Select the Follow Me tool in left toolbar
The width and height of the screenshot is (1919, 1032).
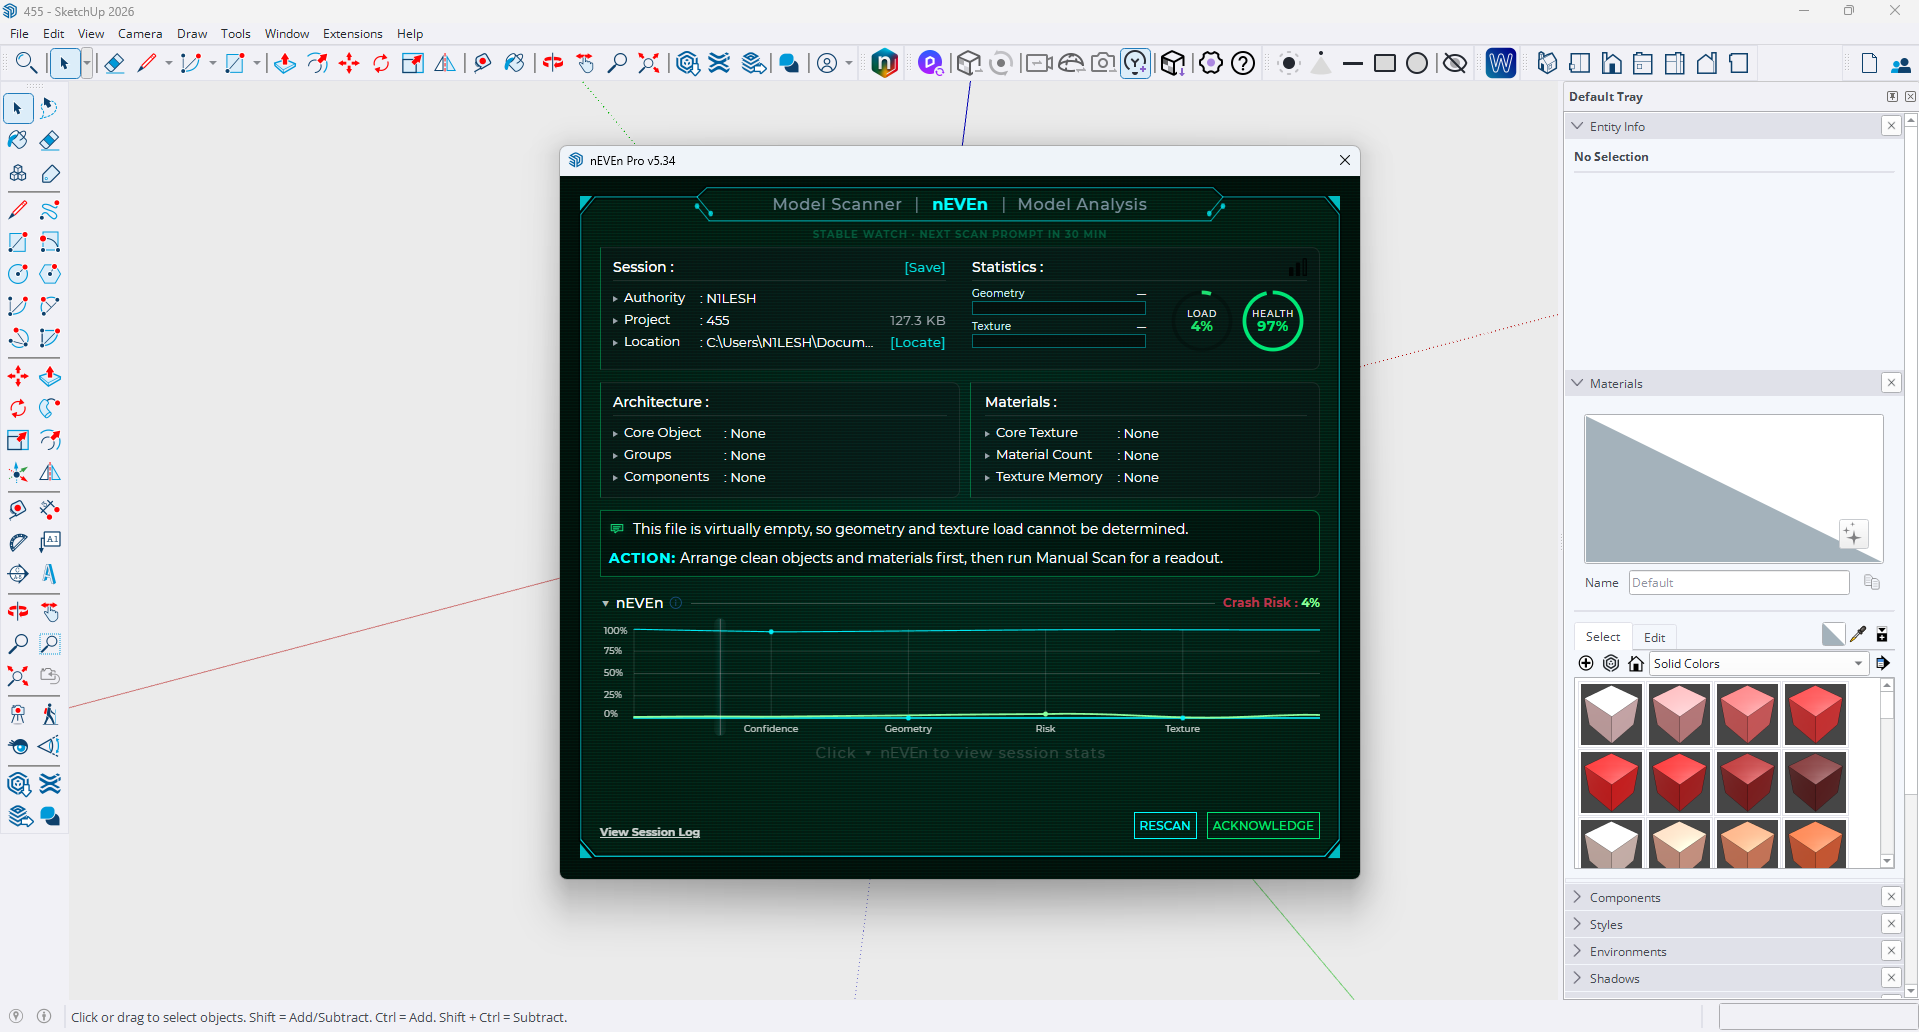49,408
